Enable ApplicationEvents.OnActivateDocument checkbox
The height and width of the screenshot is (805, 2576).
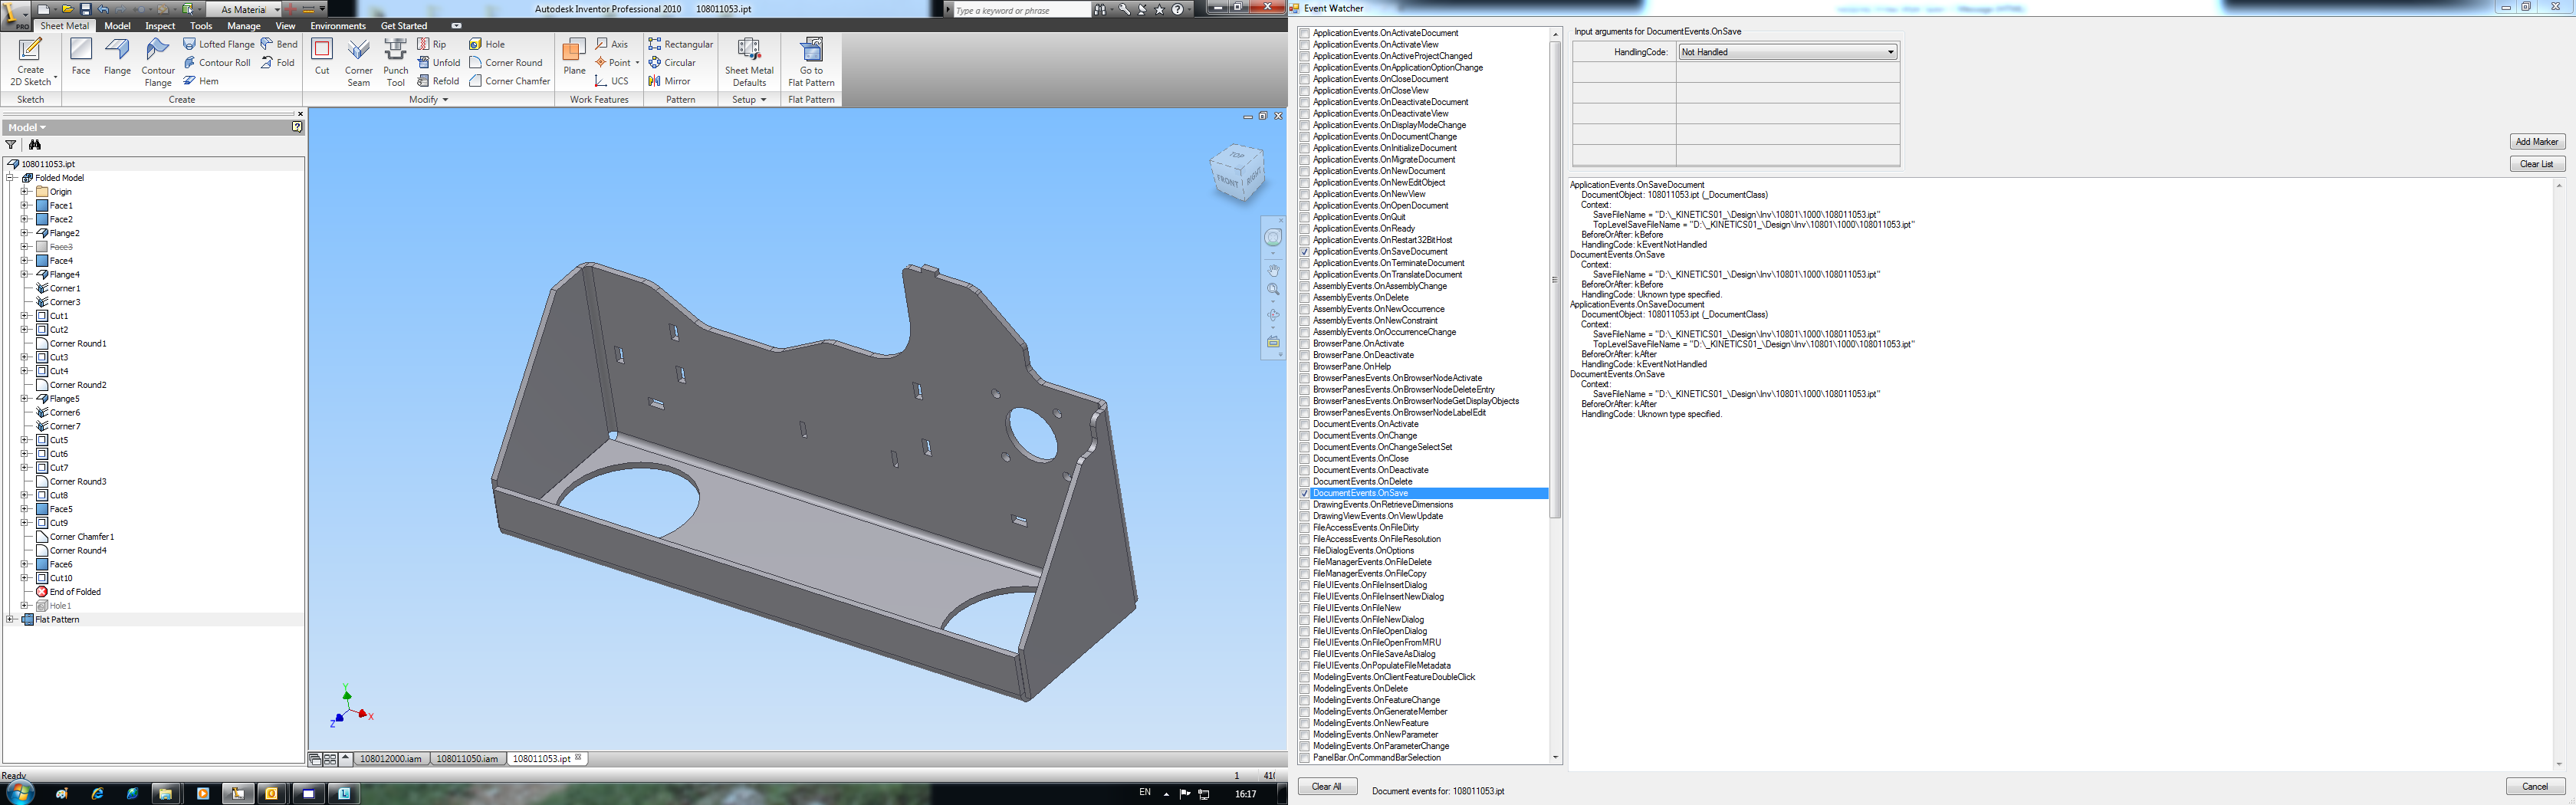click(1304, 33)
